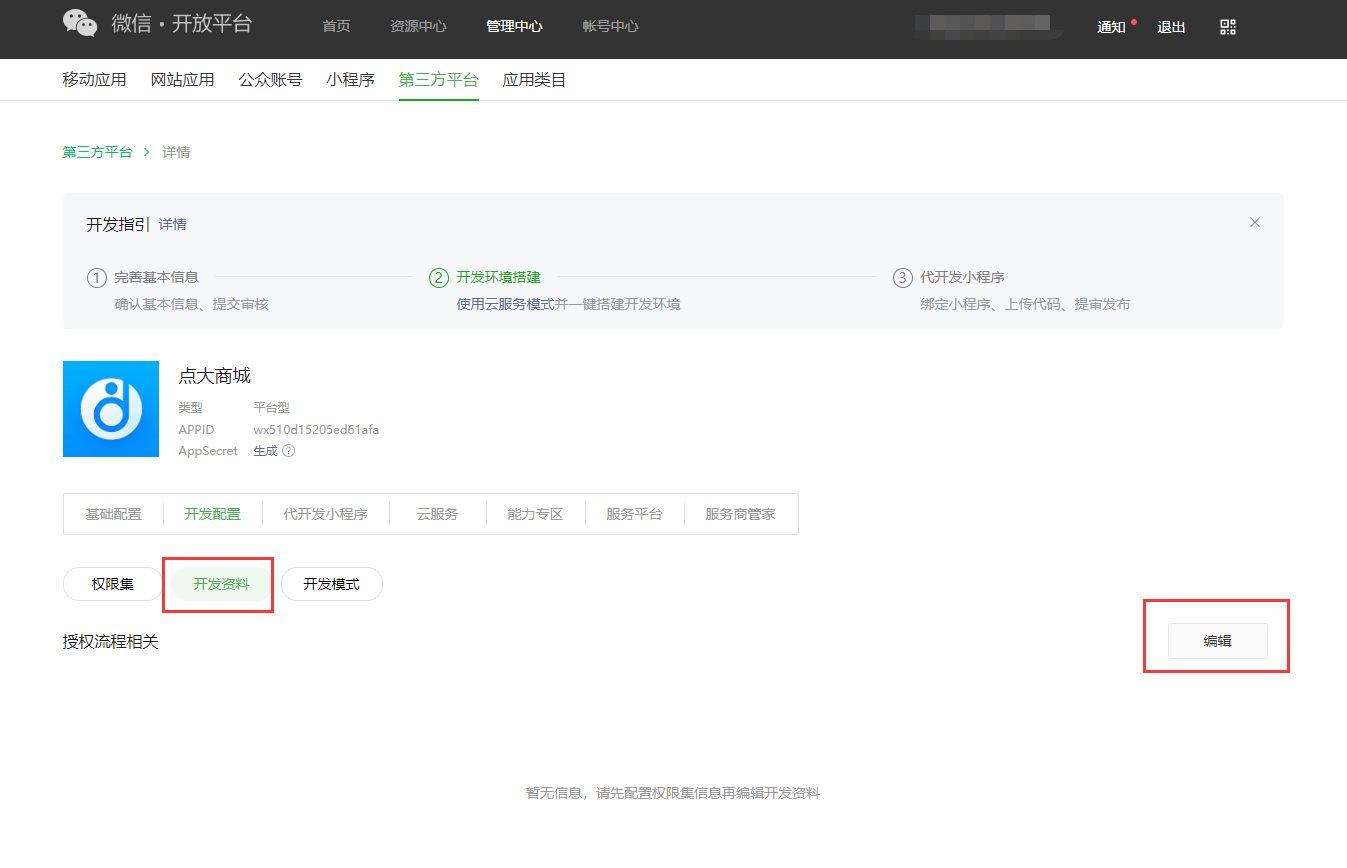The width and height of the screenshot is (1347, 868).
Task: Select the 基础配置 section tab
Action: [x=113, y=514]
